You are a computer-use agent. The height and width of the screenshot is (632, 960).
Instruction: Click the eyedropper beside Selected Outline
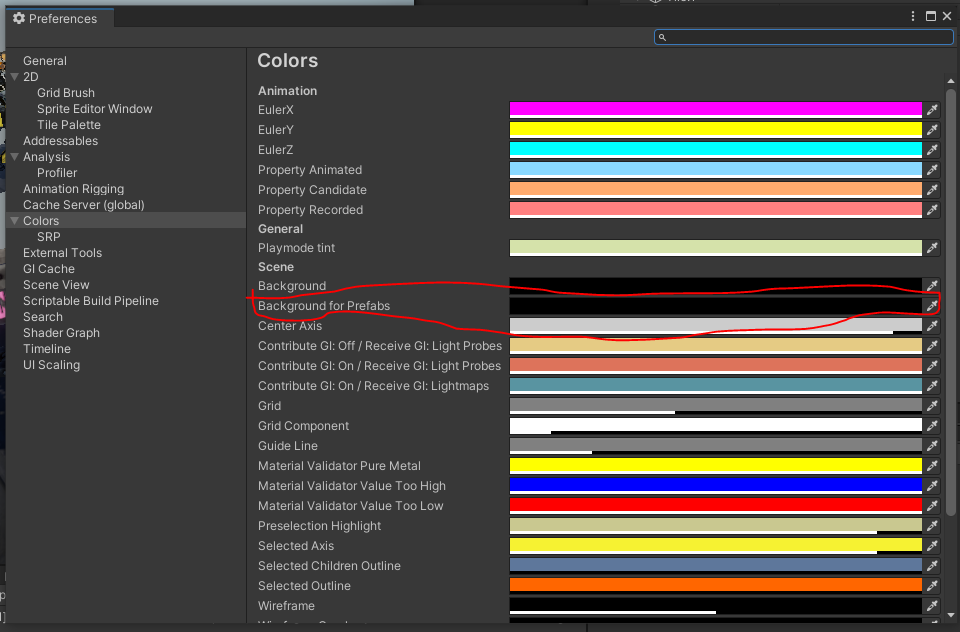(x=933, y=586)
